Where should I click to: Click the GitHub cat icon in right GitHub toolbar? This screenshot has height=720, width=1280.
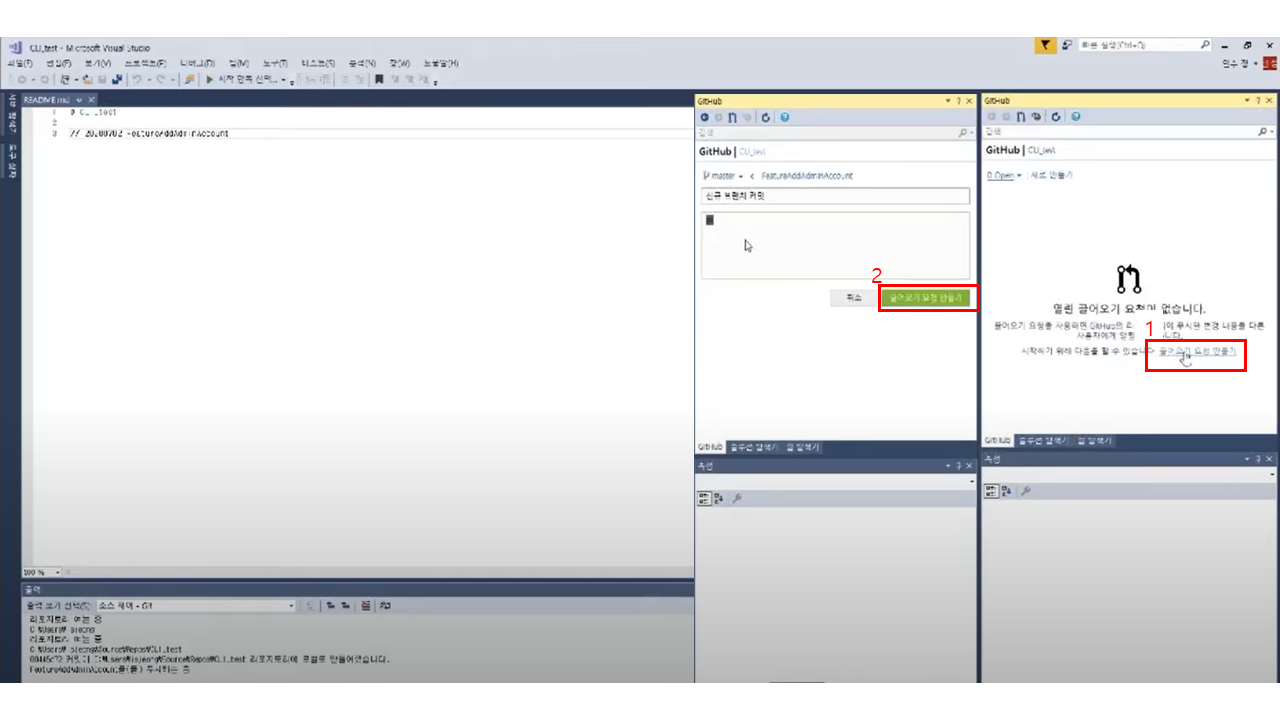coord(1036,117)
